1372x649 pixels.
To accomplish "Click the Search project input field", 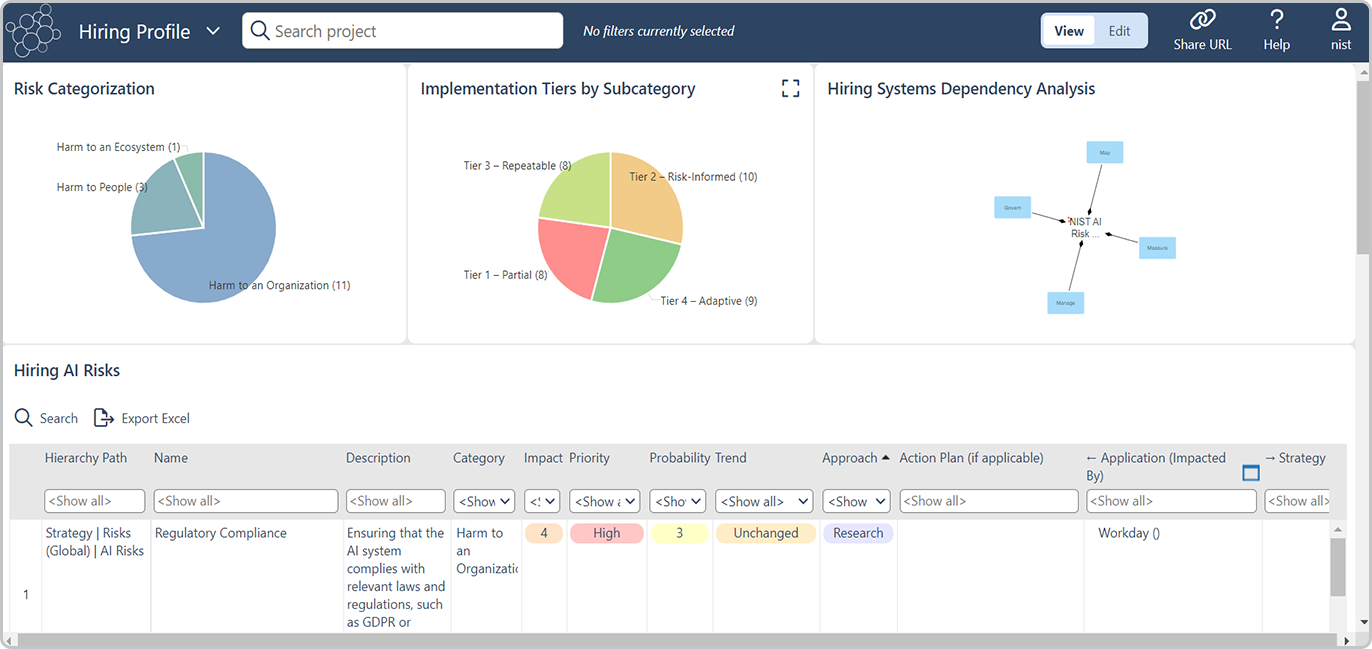I will coord(402,31).
